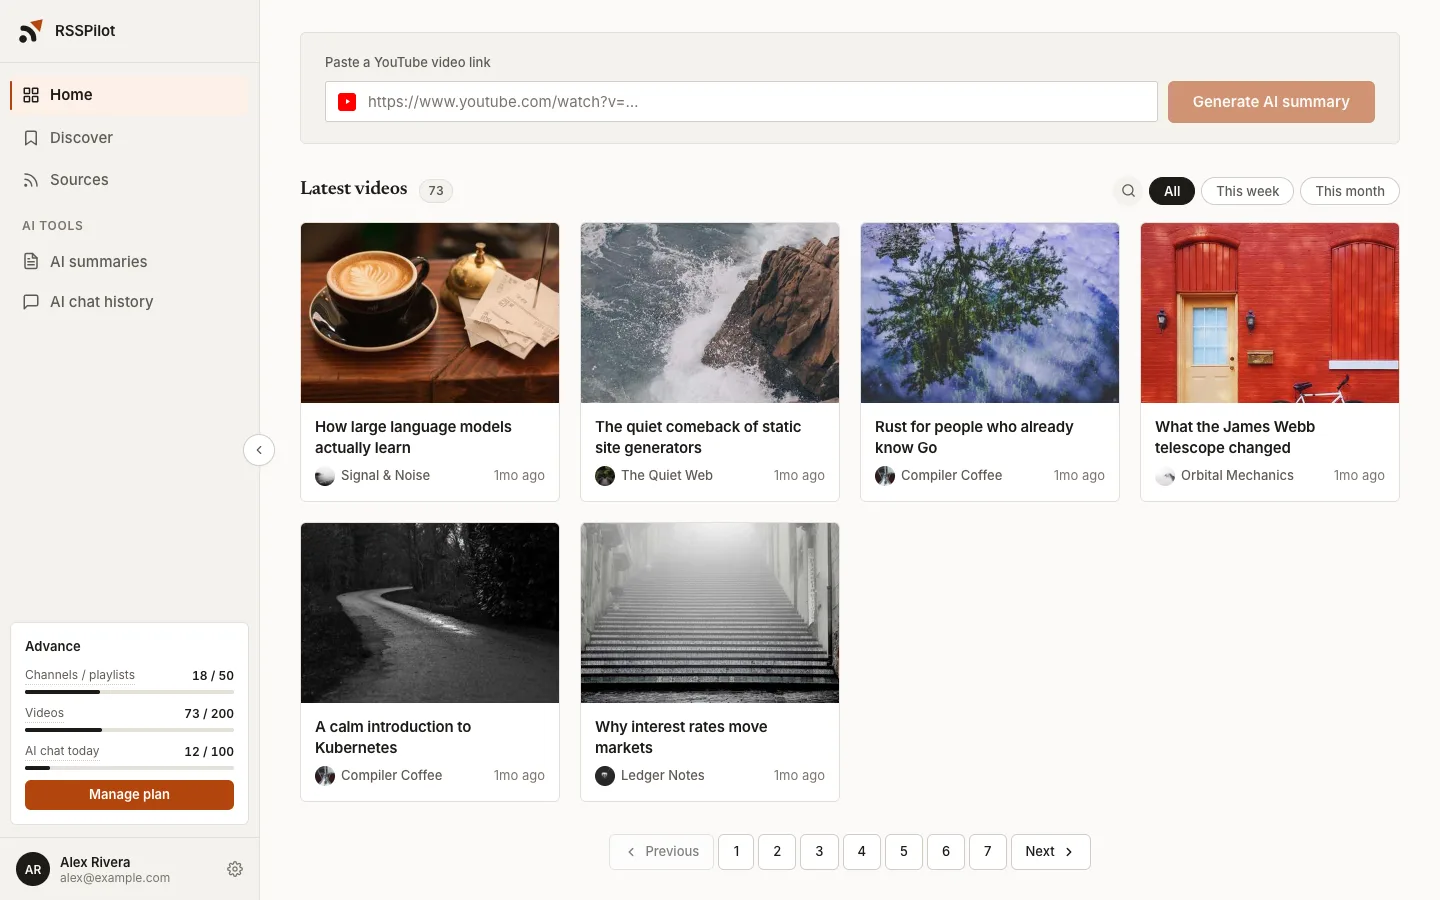
Task: Go to page 5
Action: 904,852
